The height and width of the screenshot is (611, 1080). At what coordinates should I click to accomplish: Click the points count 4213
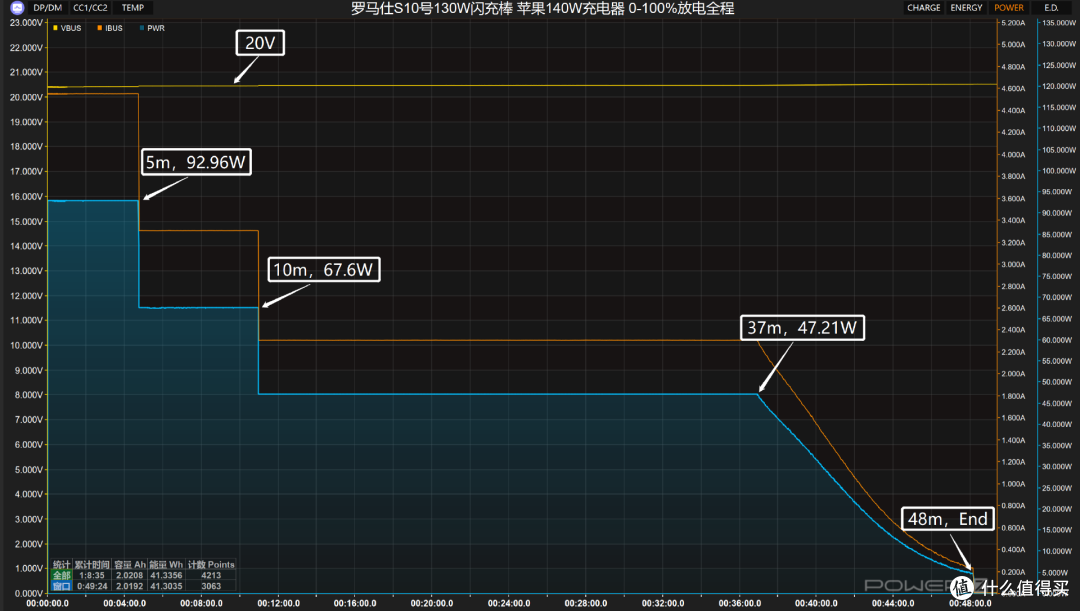tap(211, 575)
